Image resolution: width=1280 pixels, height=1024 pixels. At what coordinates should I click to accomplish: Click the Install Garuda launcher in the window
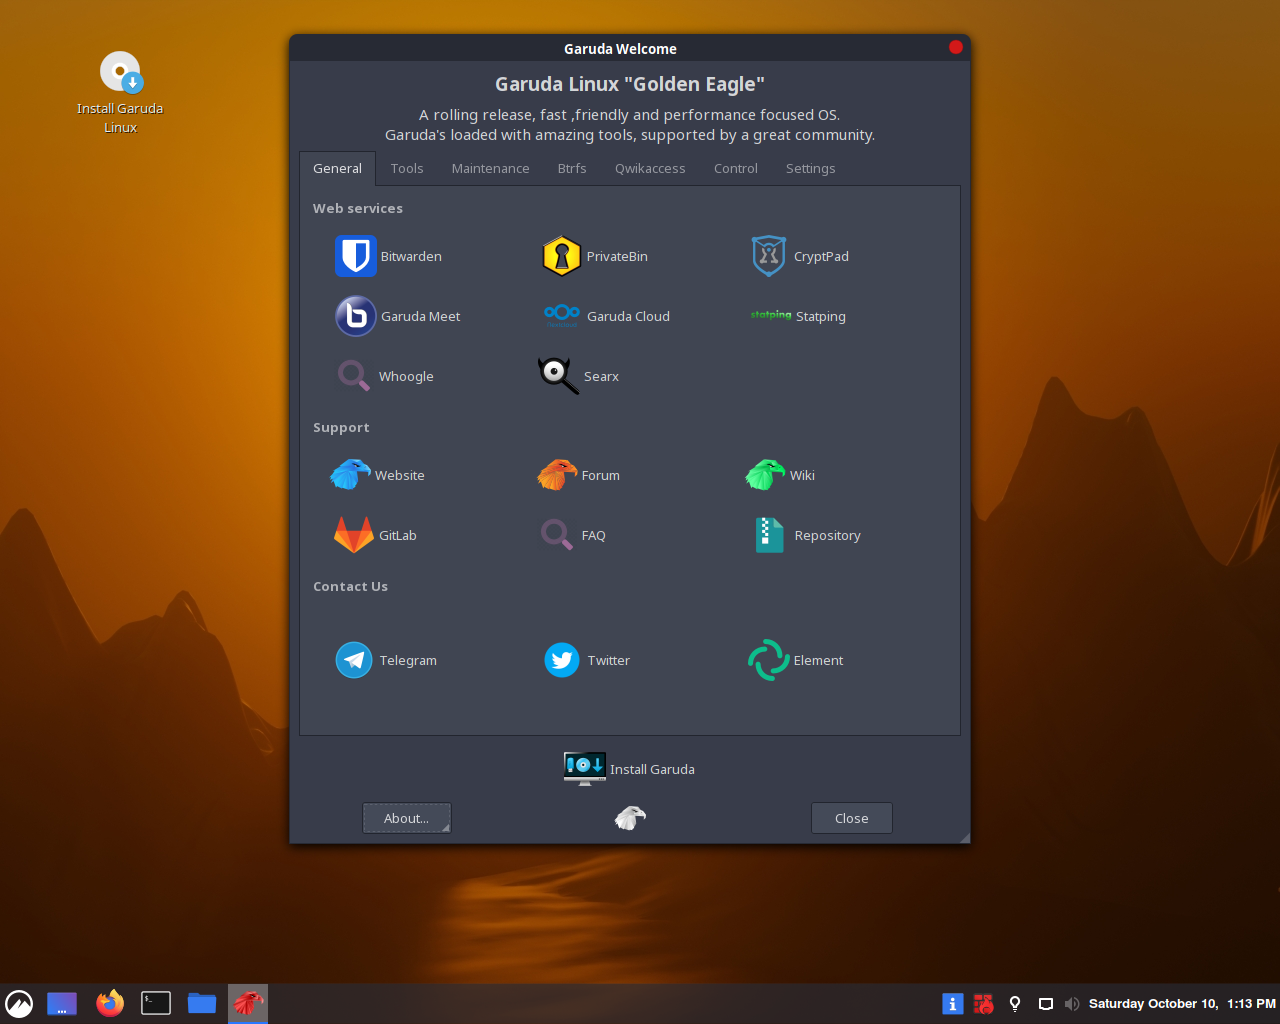tap(629, 769)
